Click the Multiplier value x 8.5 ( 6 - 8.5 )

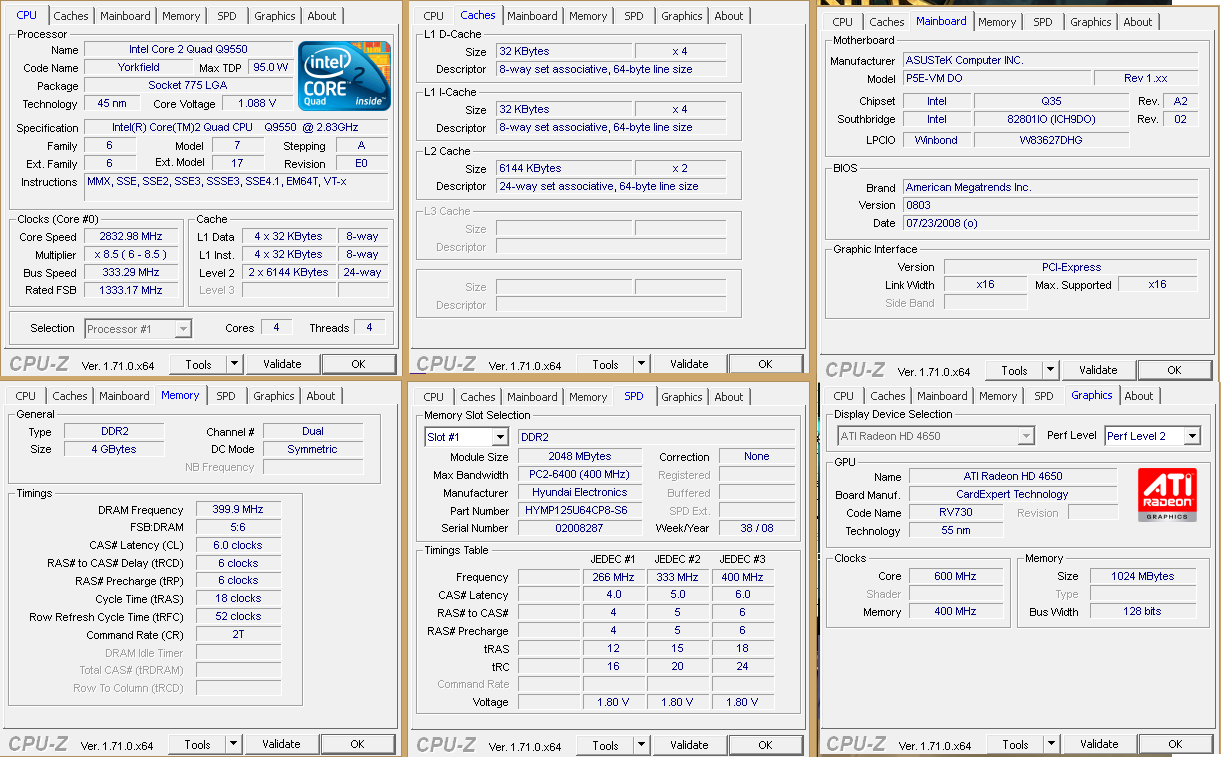pos(130,255)
